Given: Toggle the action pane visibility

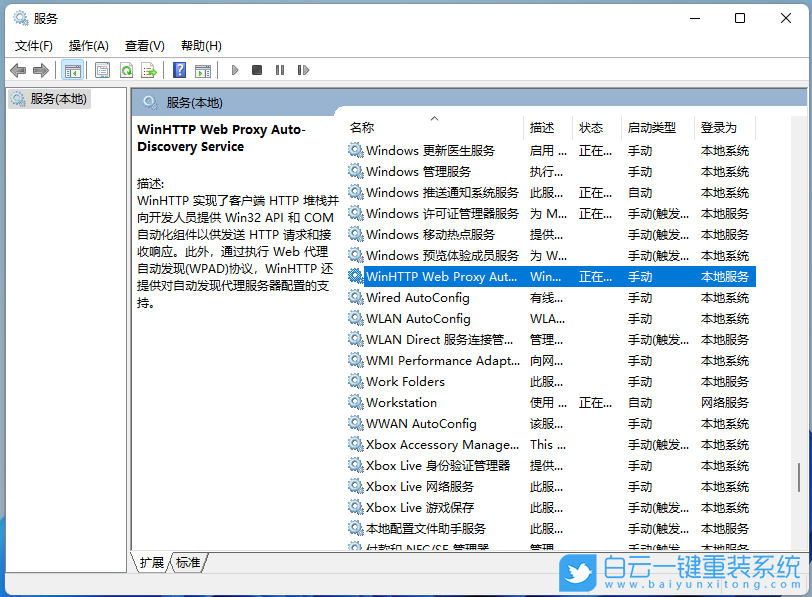Looking at the screenshot, I should coord(202,70).
